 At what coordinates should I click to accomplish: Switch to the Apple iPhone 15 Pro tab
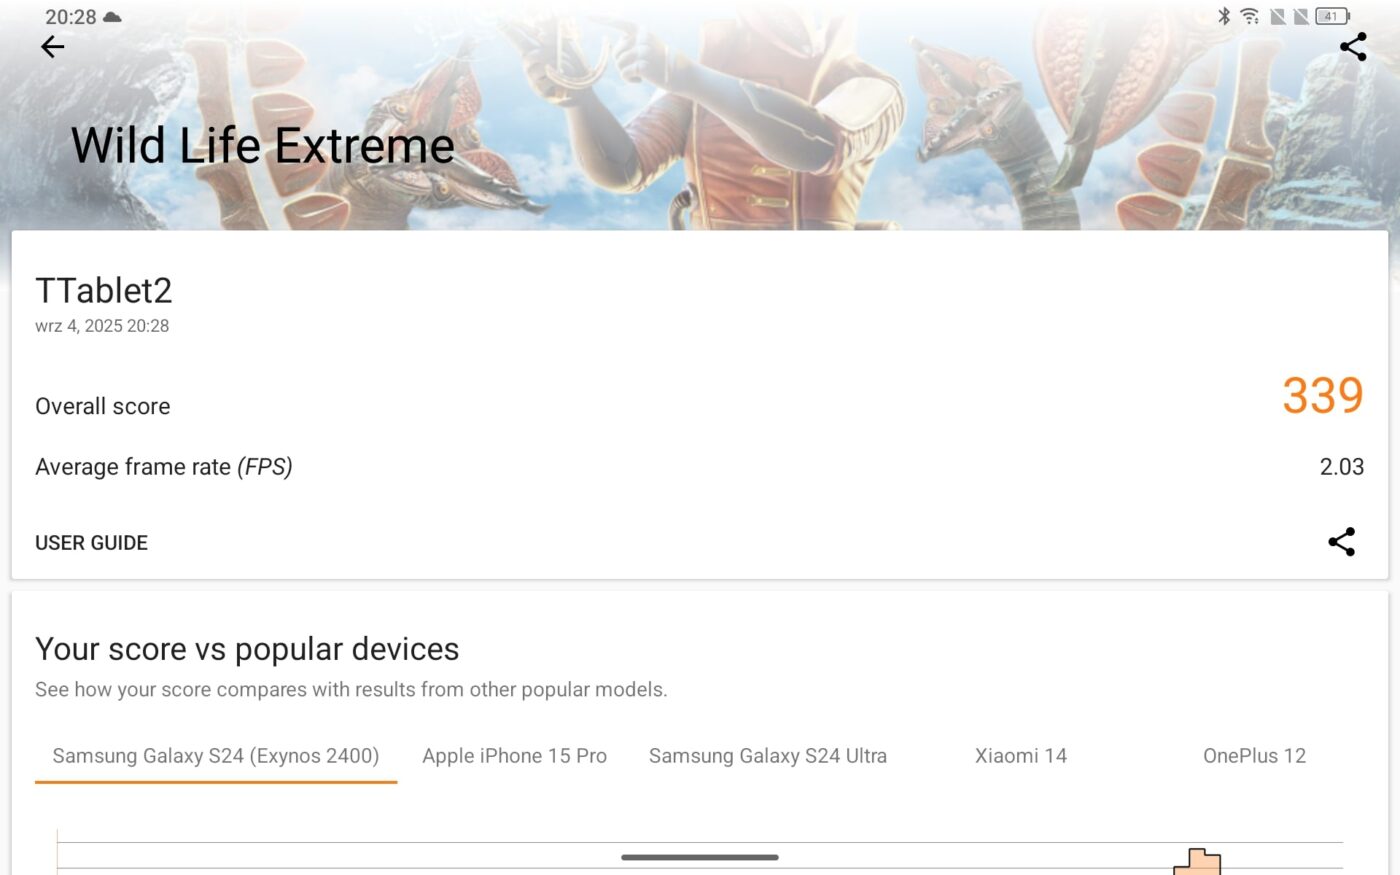pos(514,757)
